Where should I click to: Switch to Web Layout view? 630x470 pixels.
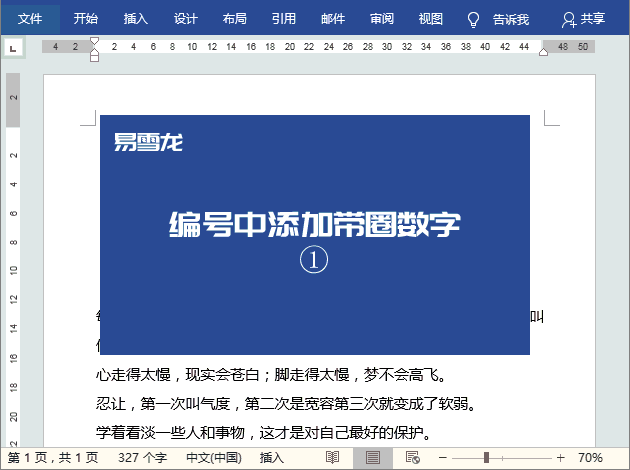pyautogui.click(x=413, y=458)
